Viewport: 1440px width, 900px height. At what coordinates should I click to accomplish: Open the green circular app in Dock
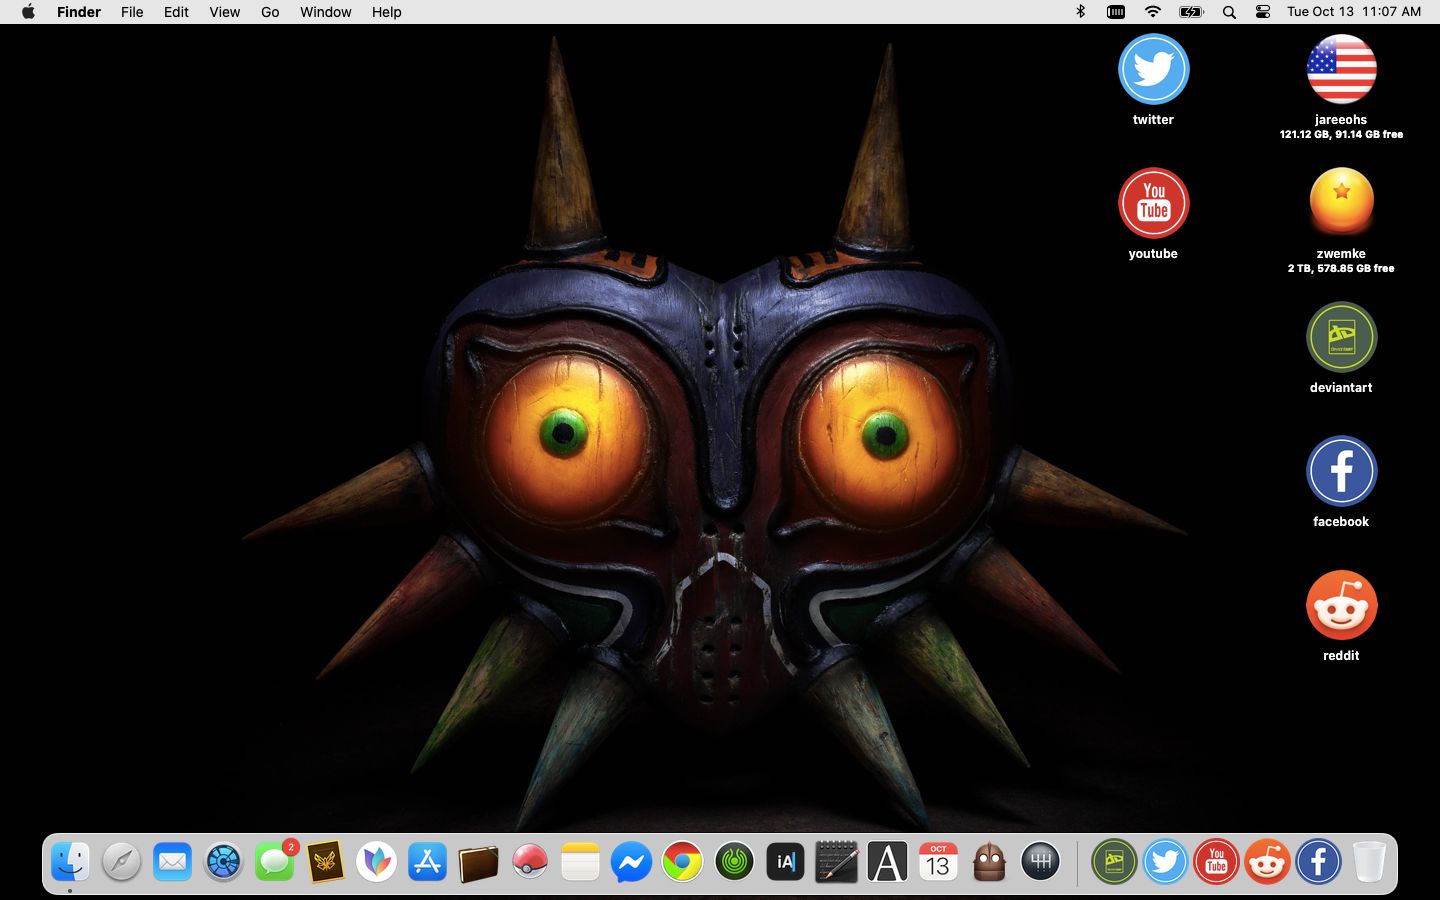[x=734, y=861]
